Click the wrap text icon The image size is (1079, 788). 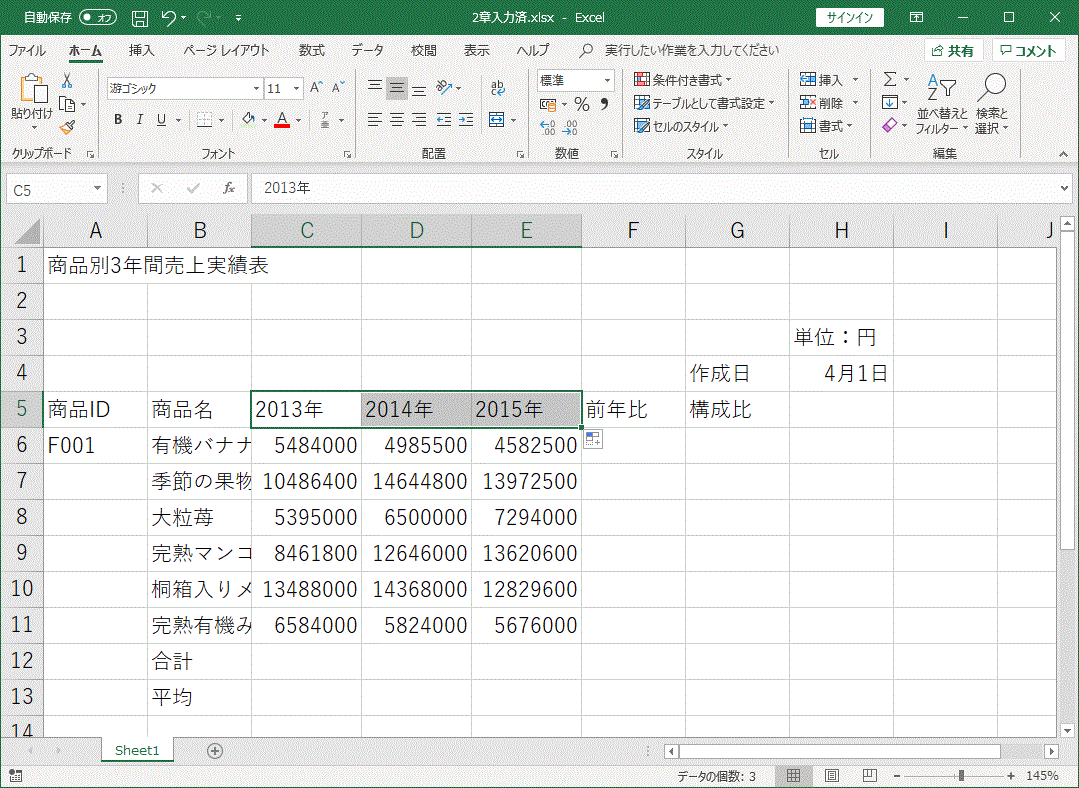pos(498,87)
